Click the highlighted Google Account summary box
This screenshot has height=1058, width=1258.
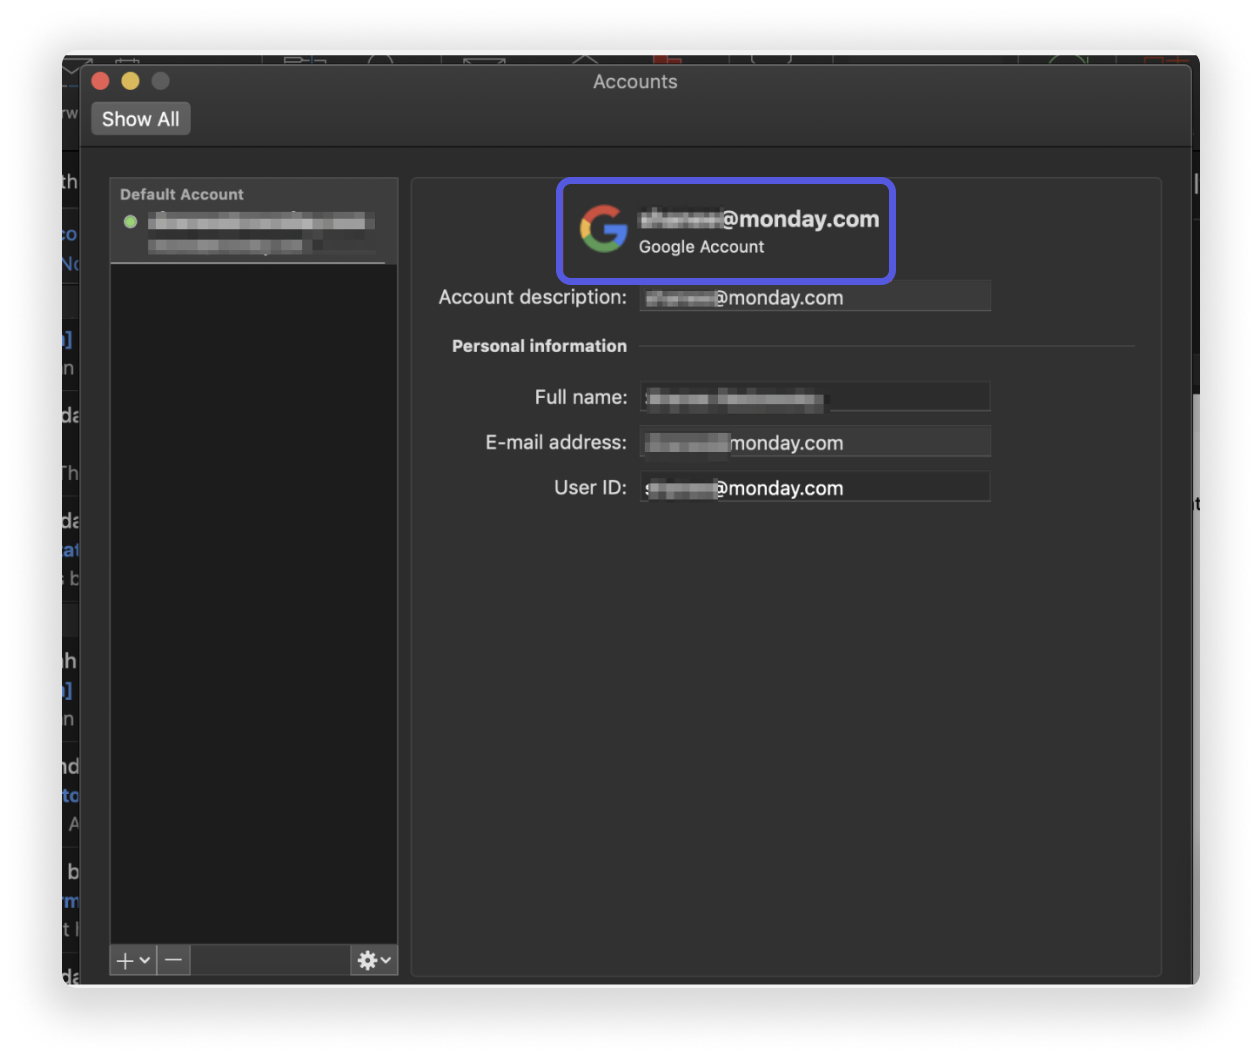725,231
